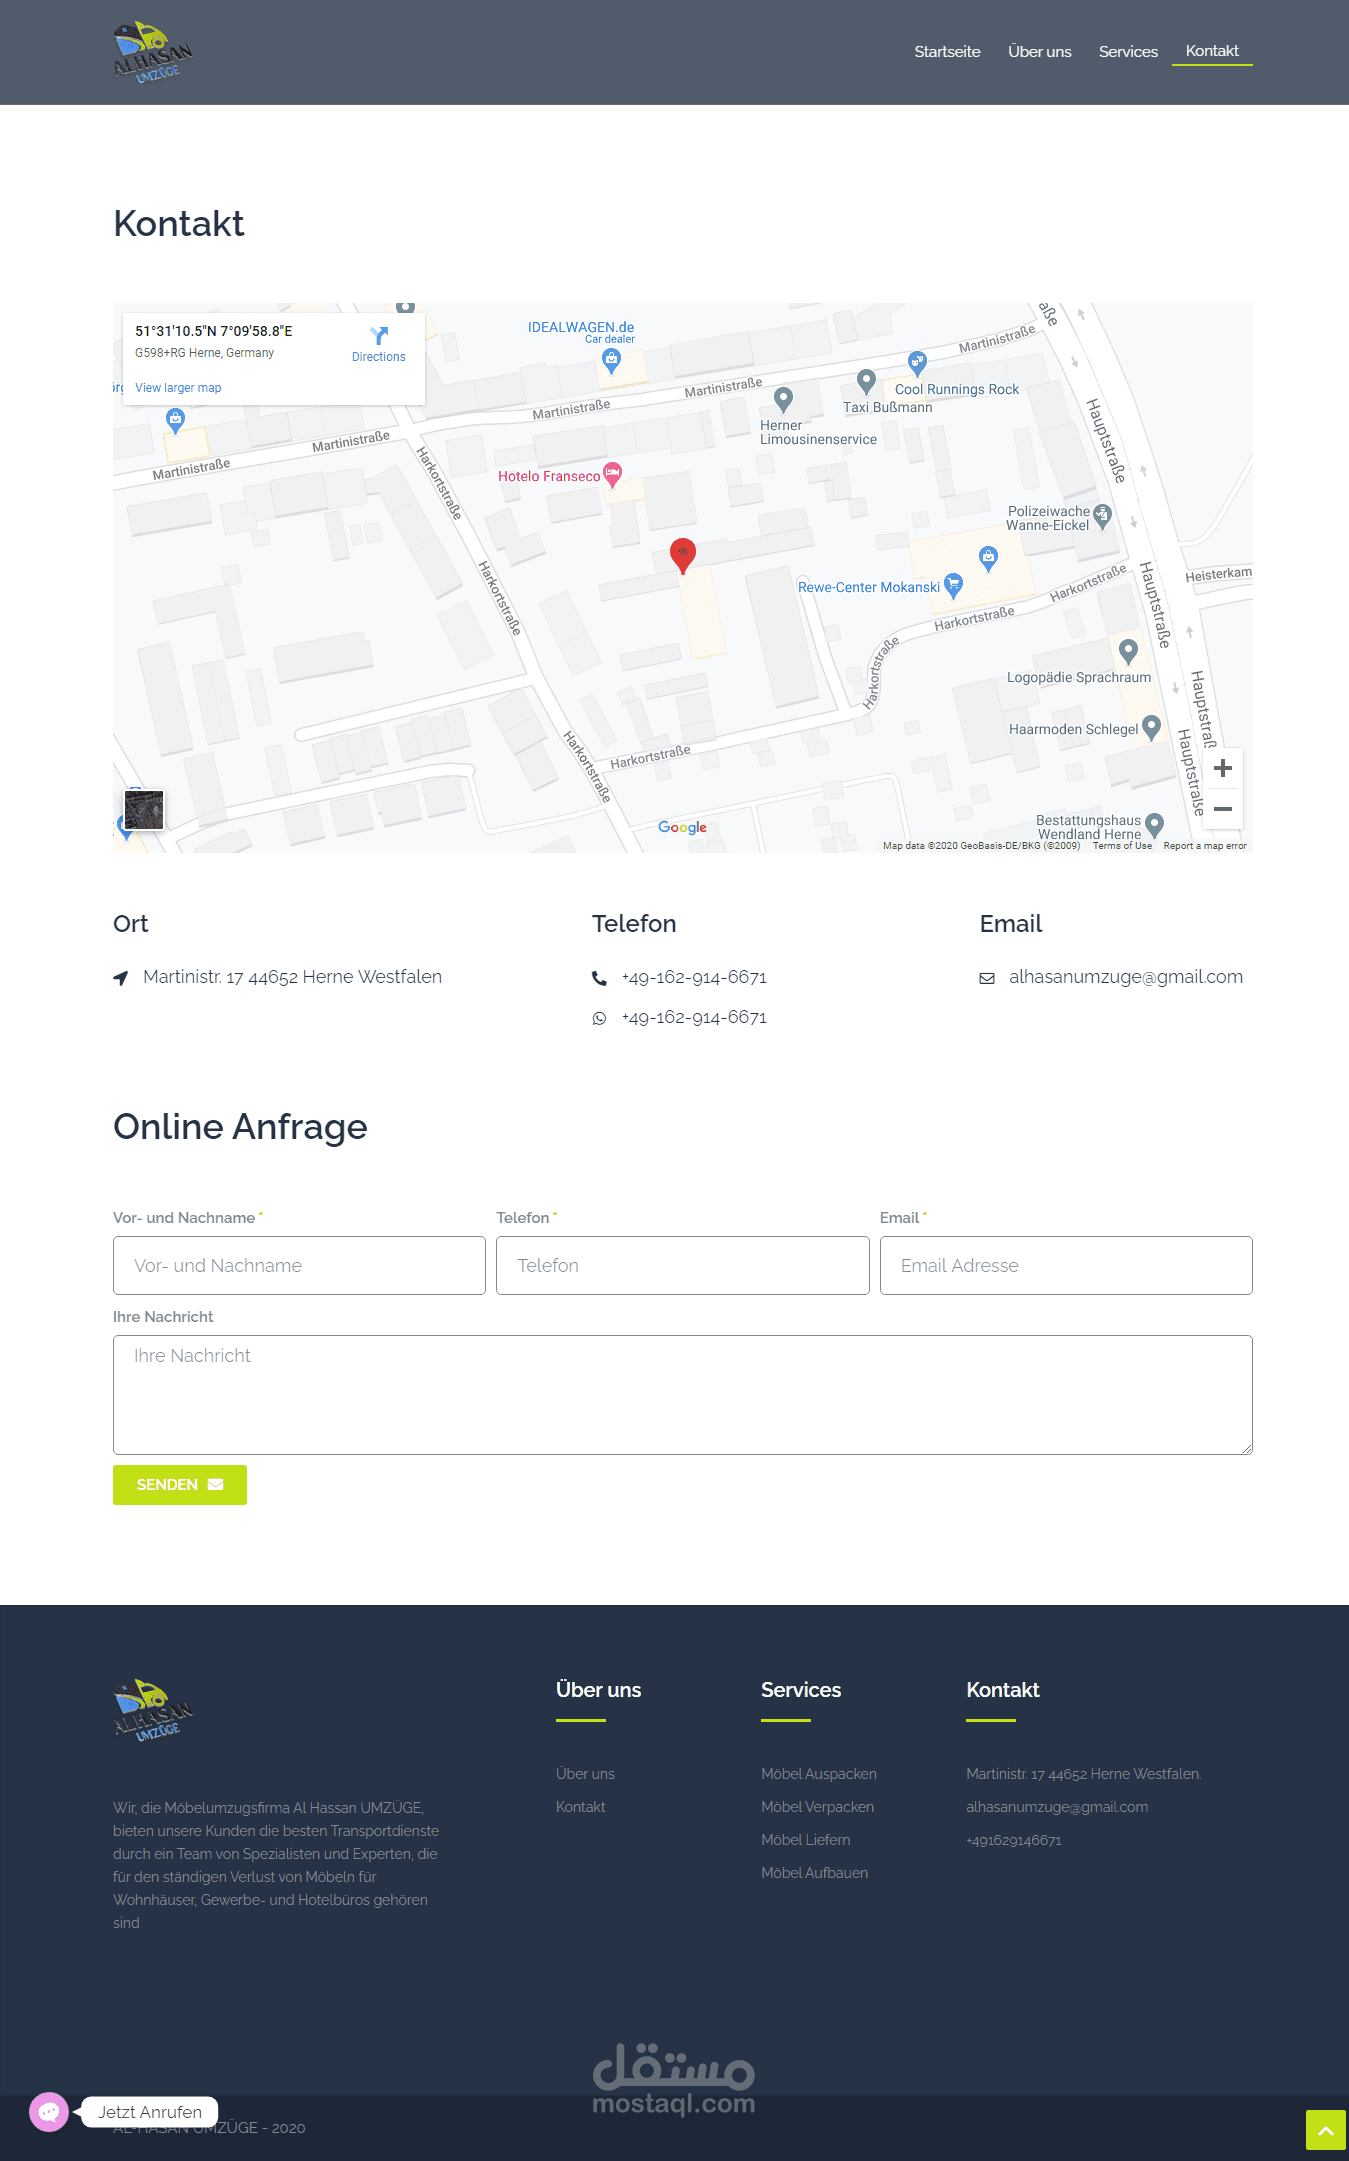Open the alhasanumzuge@gmail.com link in Email section

pyautogui.click(x=1126, y=977)
